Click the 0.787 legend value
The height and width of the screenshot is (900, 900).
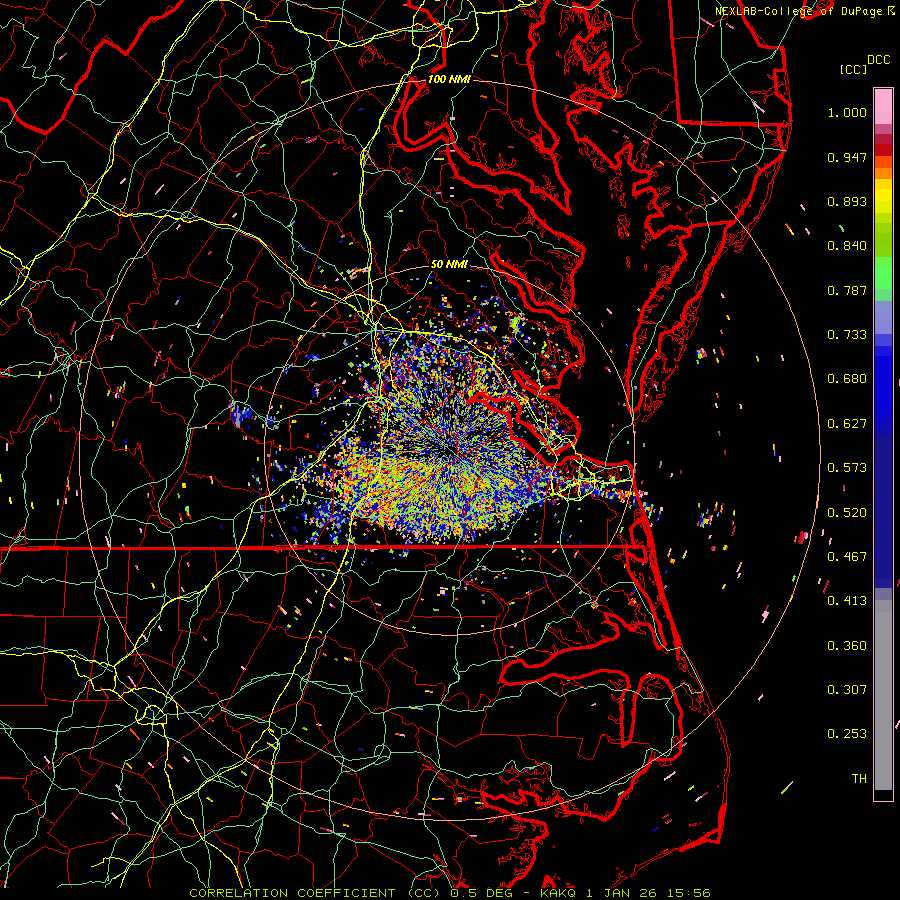tap(847, 290)
